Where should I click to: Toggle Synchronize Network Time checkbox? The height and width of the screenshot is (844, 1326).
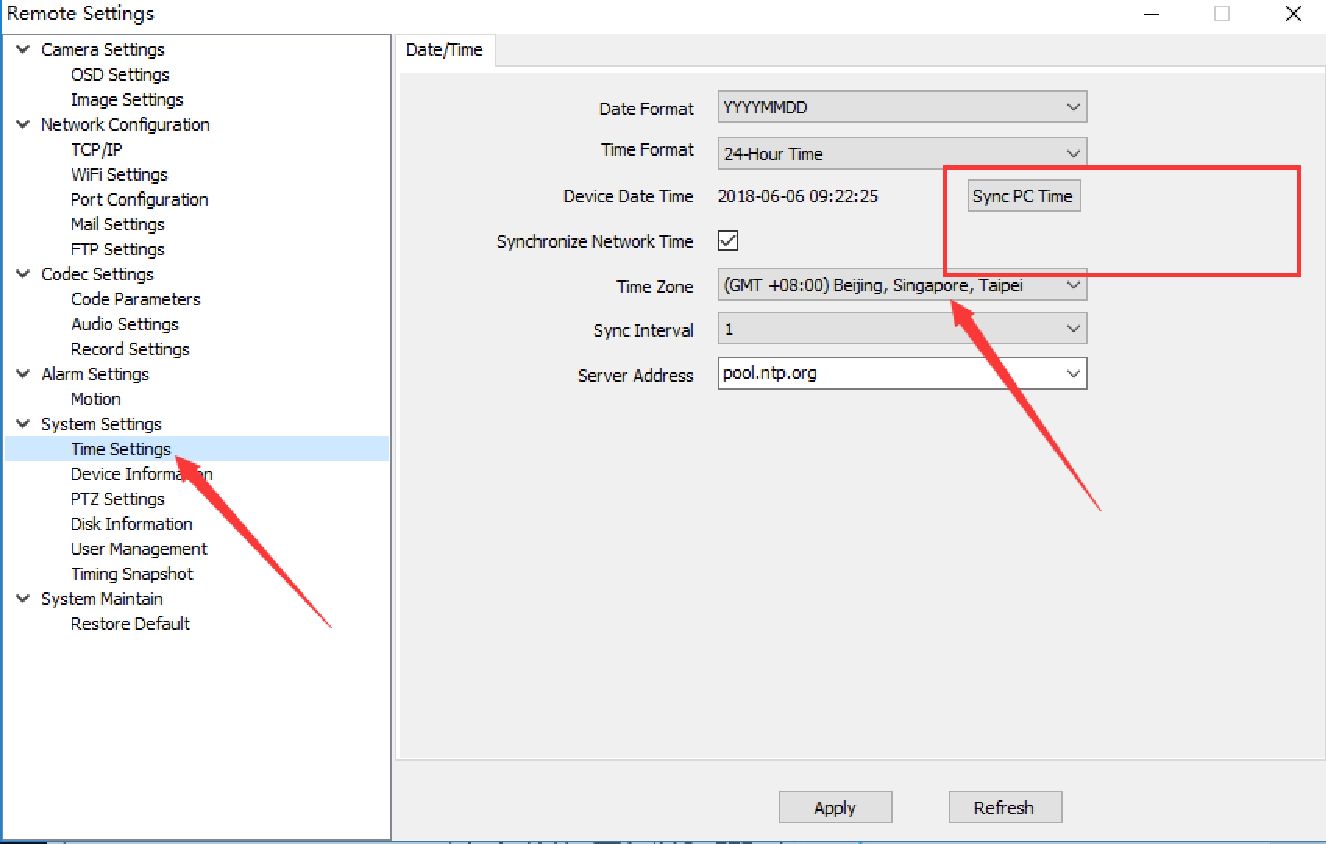click(x=728, y=241)
